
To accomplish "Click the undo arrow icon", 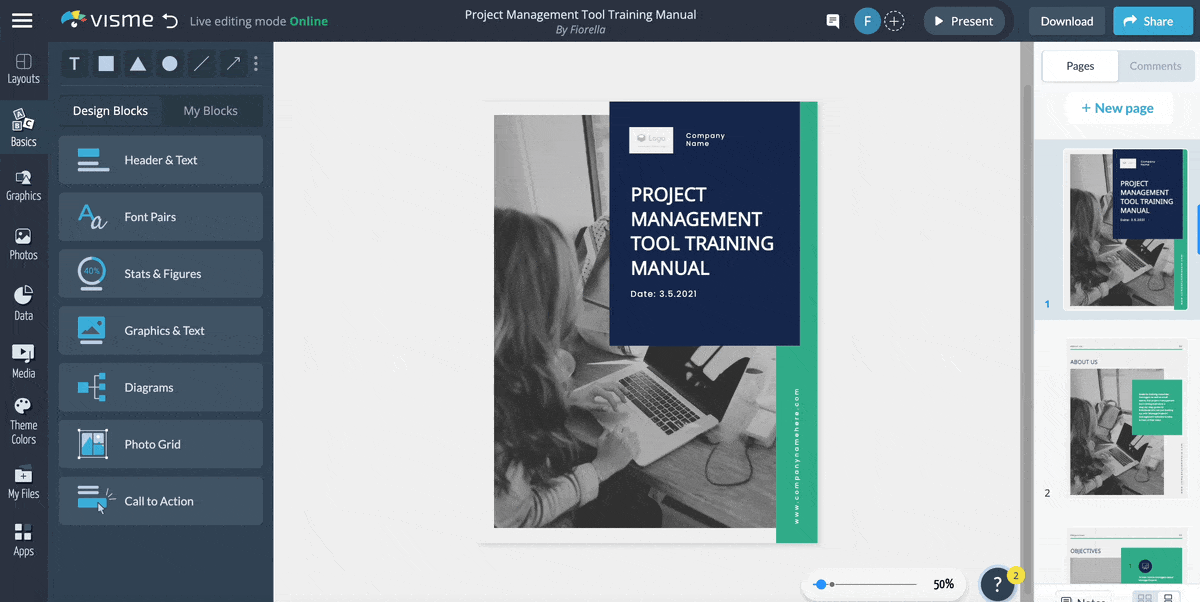I will (x=170, y=21).
